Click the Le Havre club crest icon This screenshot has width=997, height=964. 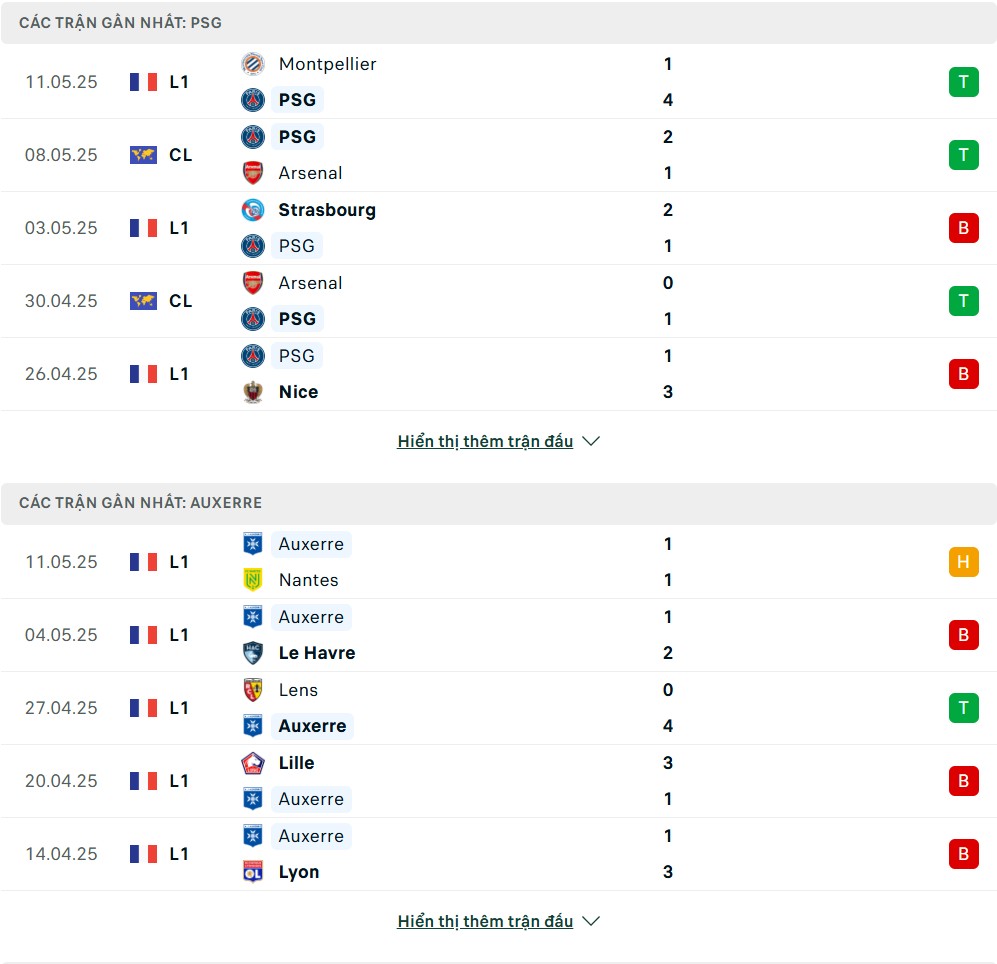pyautogui.click(x=253, y=653)
